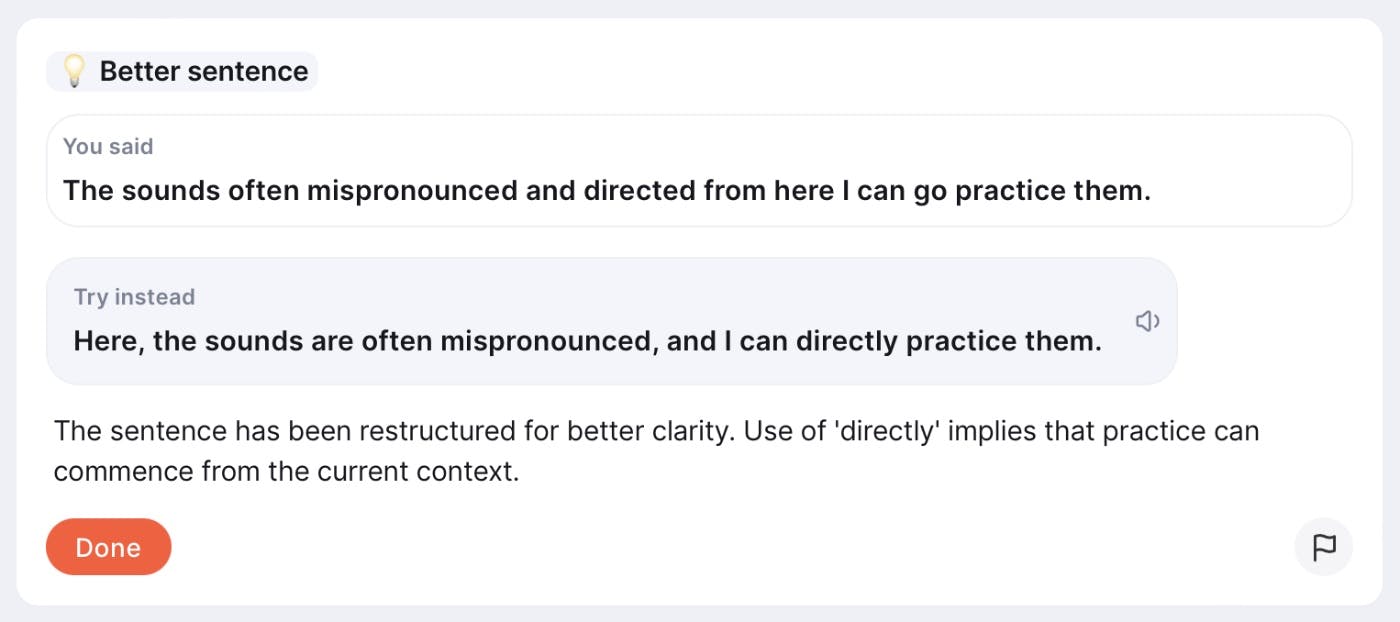Click the "Try instead" label
The height and width of the screenshot is (622, 1400).
[134, 297]
